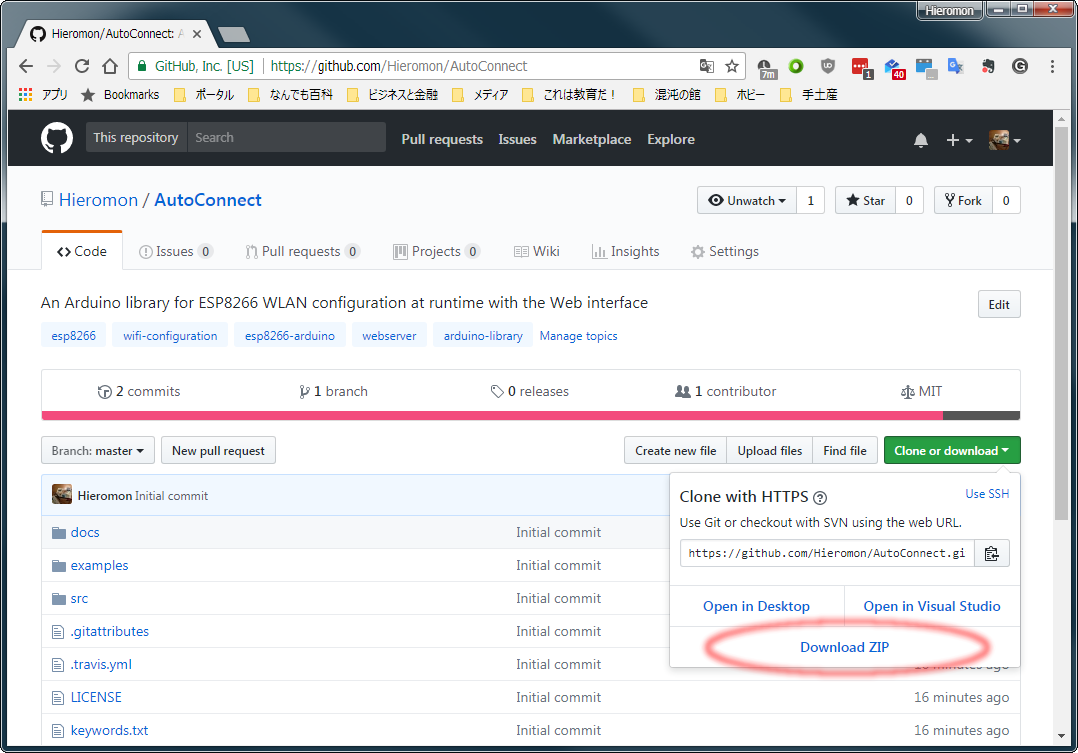Screen dimensions: 1078x753
Task: Click the green circle extension icon
Action: coord(796,66)
